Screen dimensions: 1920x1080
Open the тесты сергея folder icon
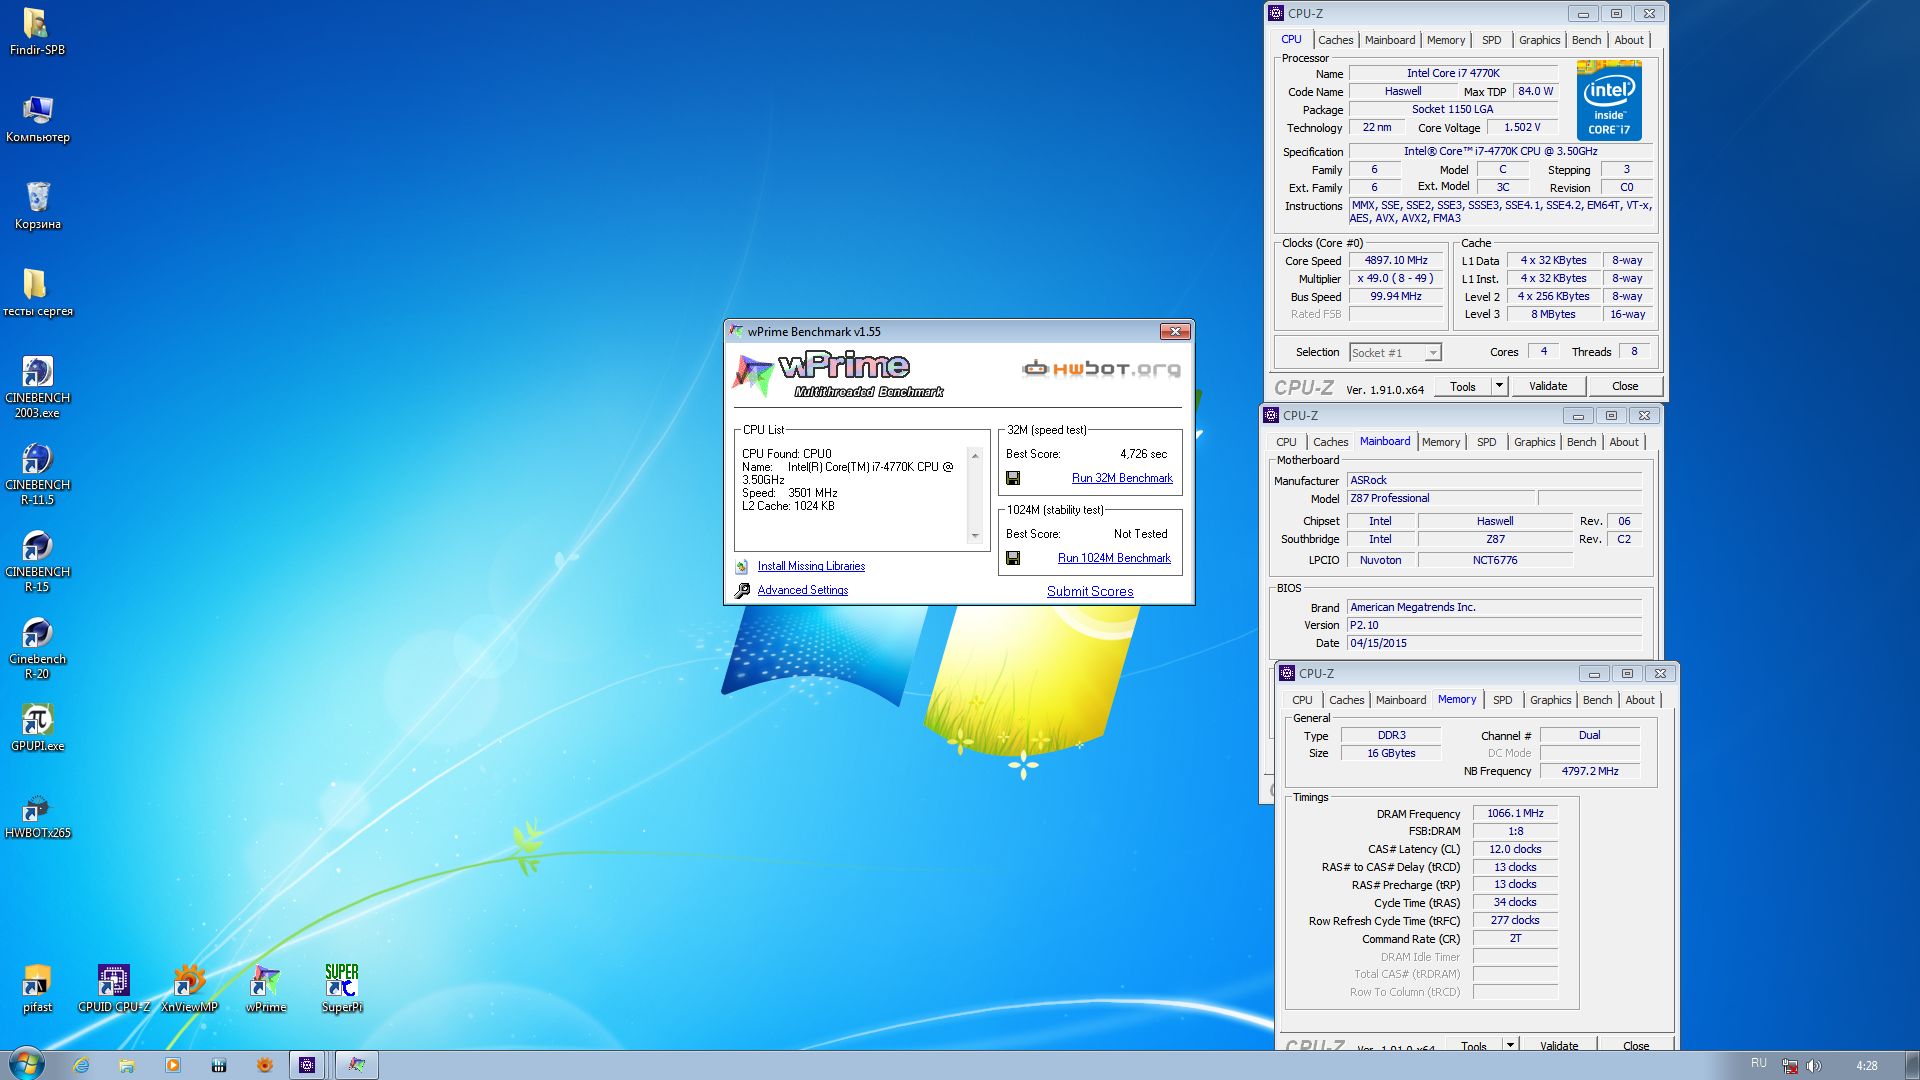click(37, 292)
